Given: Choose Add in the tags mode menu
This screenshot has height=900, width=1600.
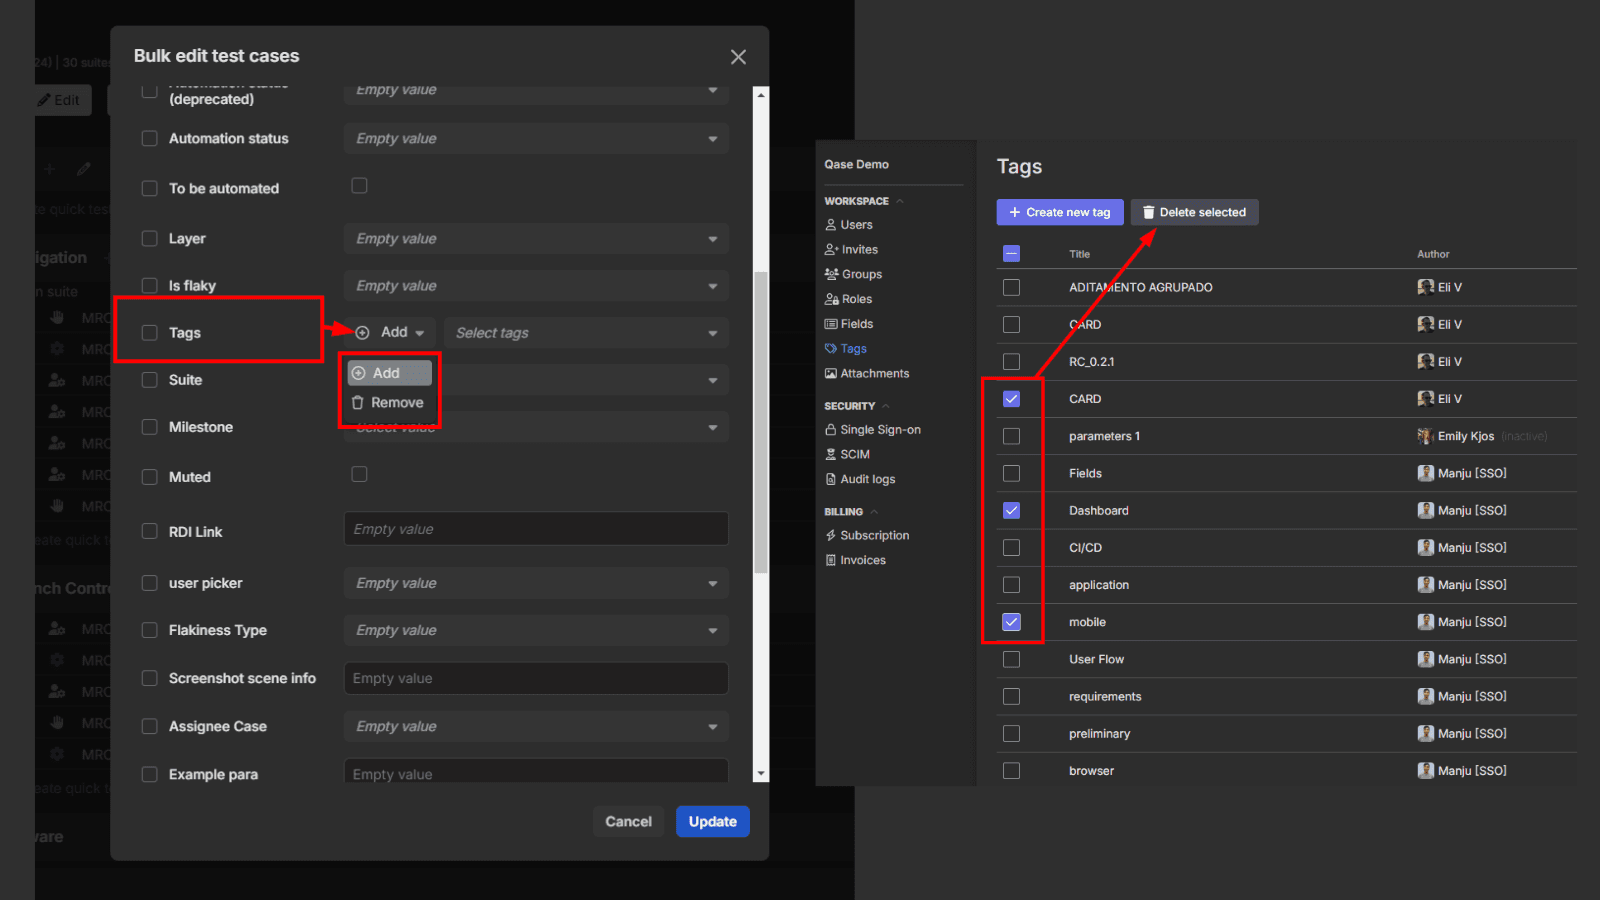Looking at the screenshot, I should (390, 373).
